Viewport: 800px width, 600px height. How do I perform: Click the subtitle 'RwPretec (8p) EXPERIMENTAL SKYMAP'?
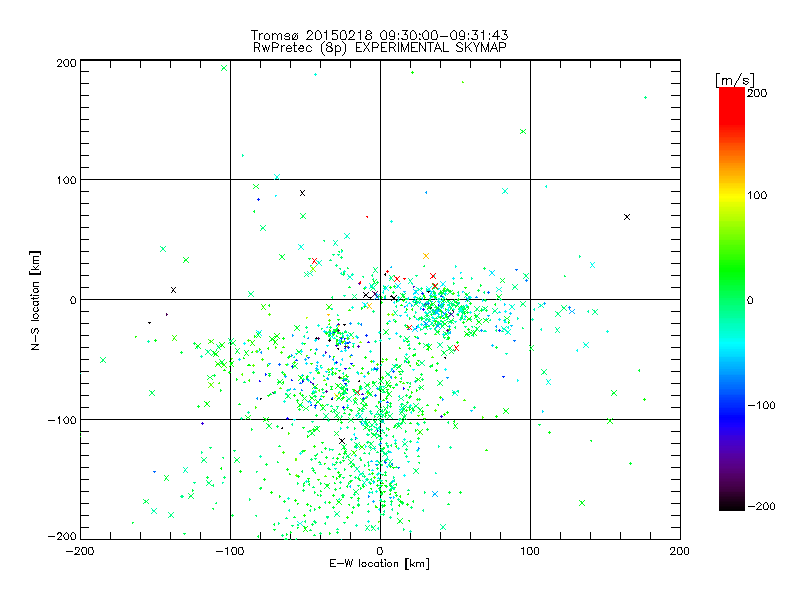click(x=380, y=47)
